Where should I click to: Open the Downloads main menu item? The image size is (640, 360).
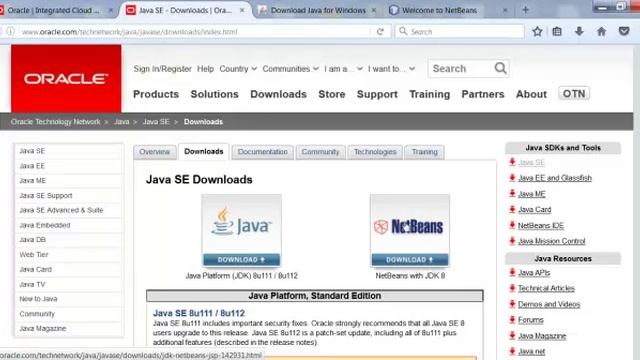click(x=278, y=94)
